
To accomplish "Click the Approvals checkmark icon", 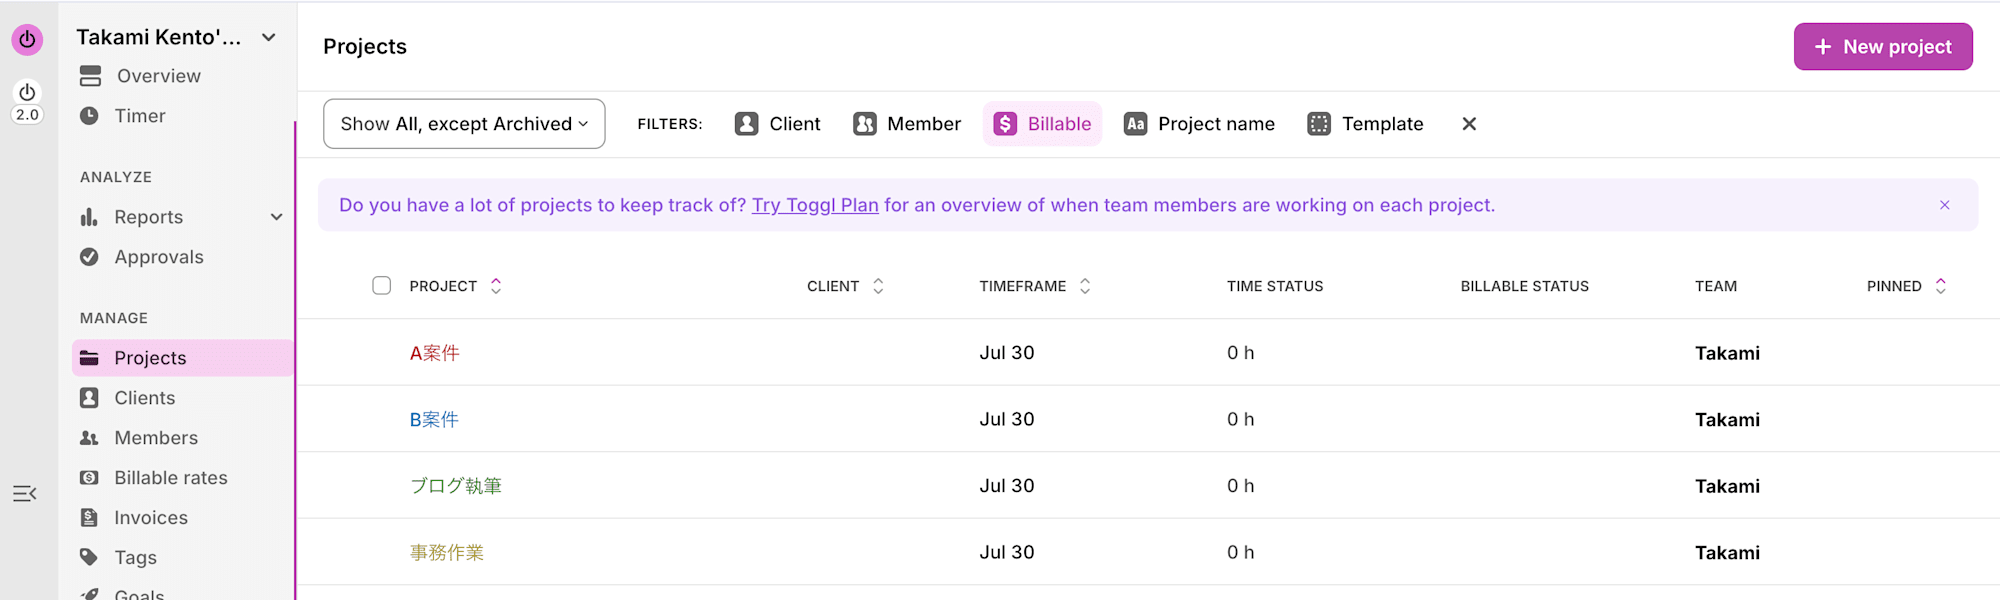I will [89, 257].
